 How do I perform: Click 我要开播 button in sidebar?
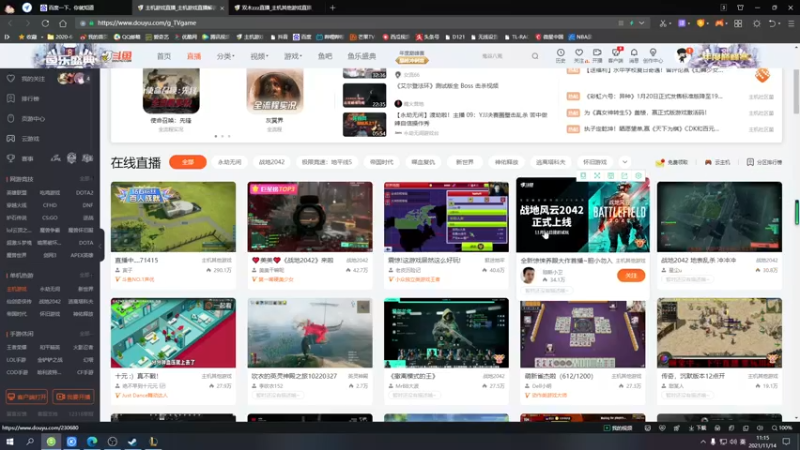click(x=73, y=397)
